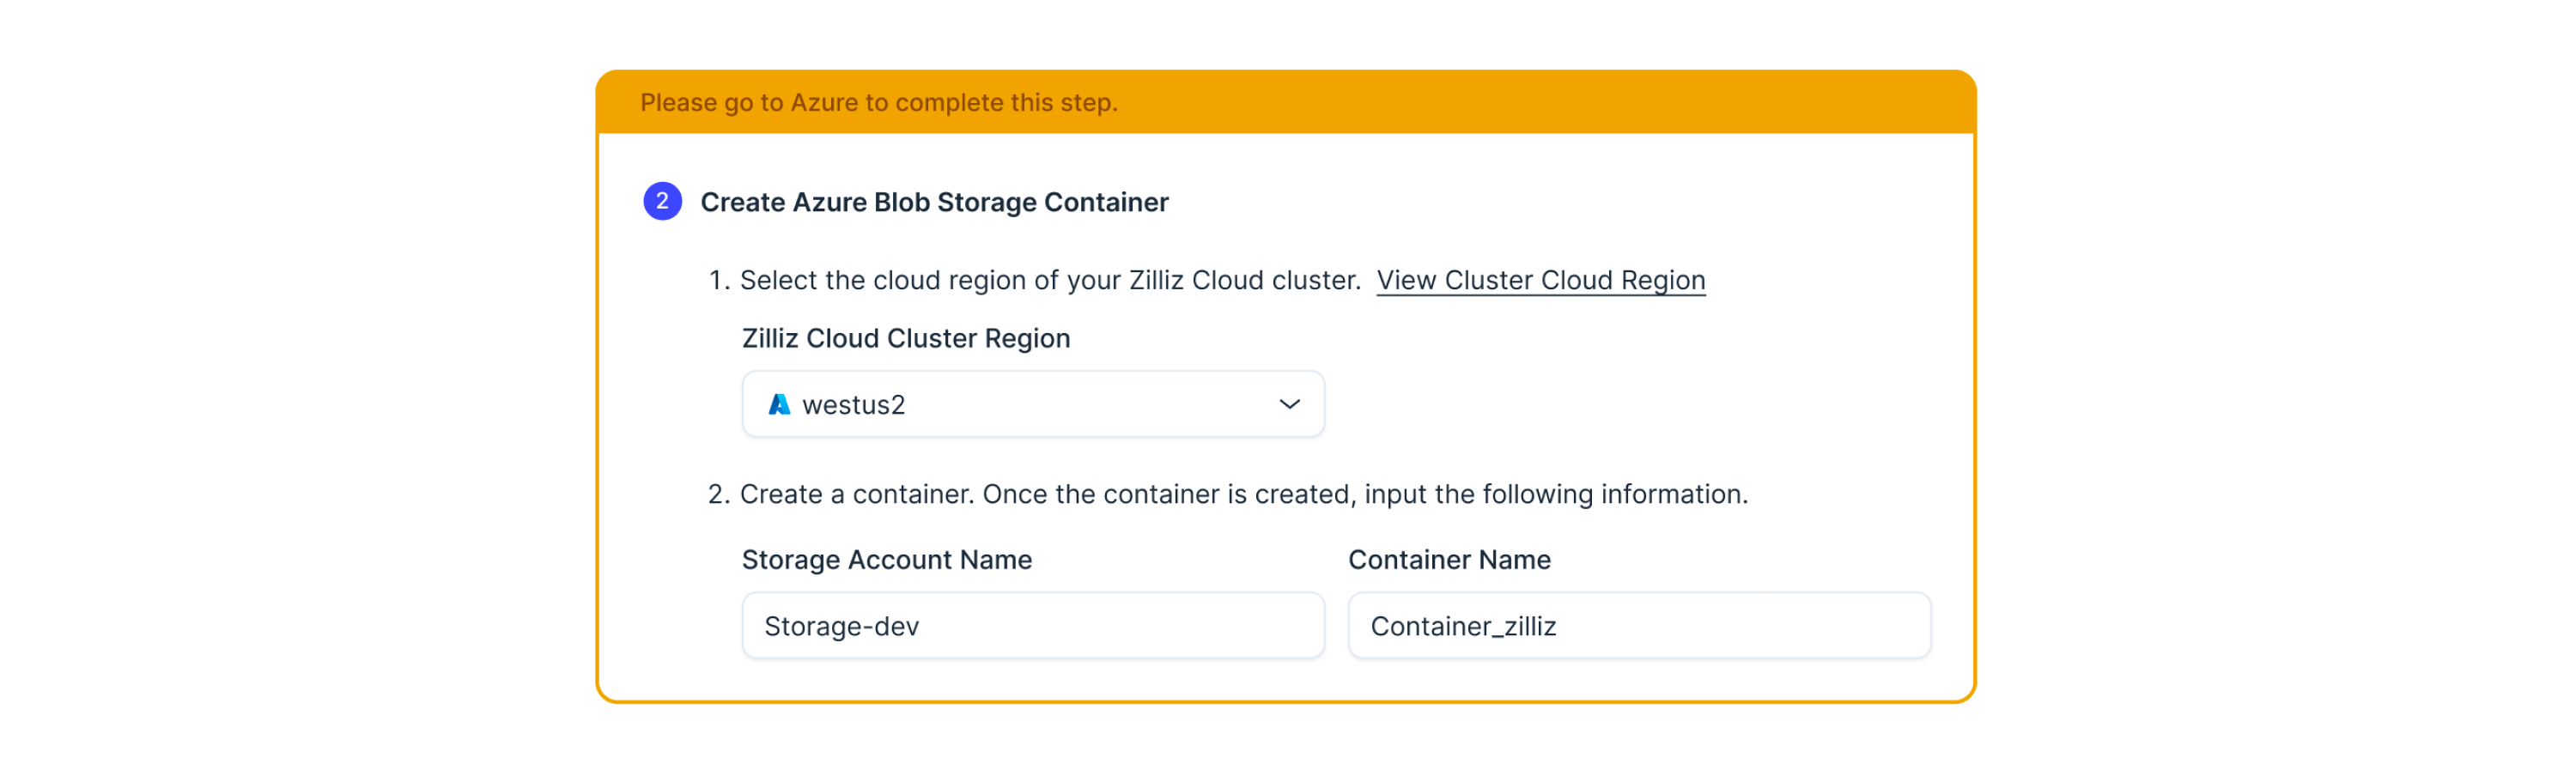Open the View Cluster Cloud Region link
The height and width of the screenshot is (770, 2576).
(1541, 280)
